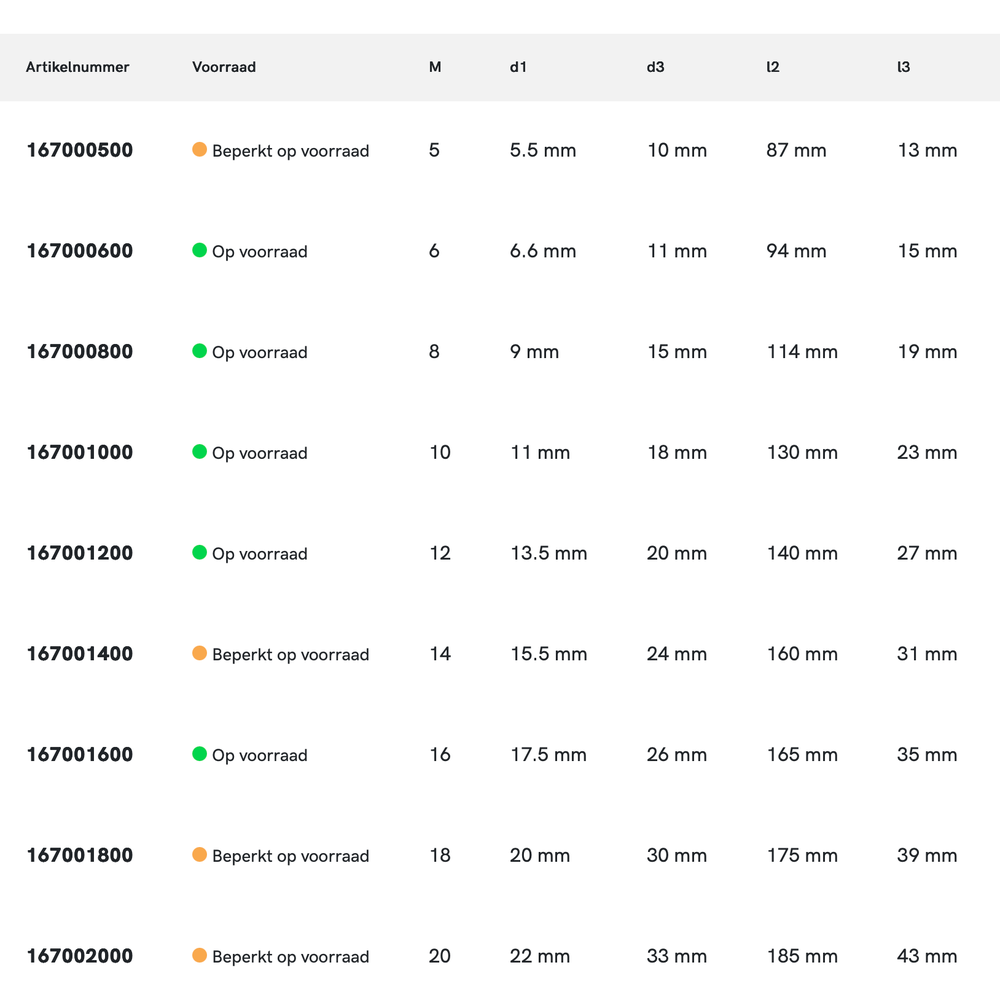Open article number 167000500

(x=79, y=151)
